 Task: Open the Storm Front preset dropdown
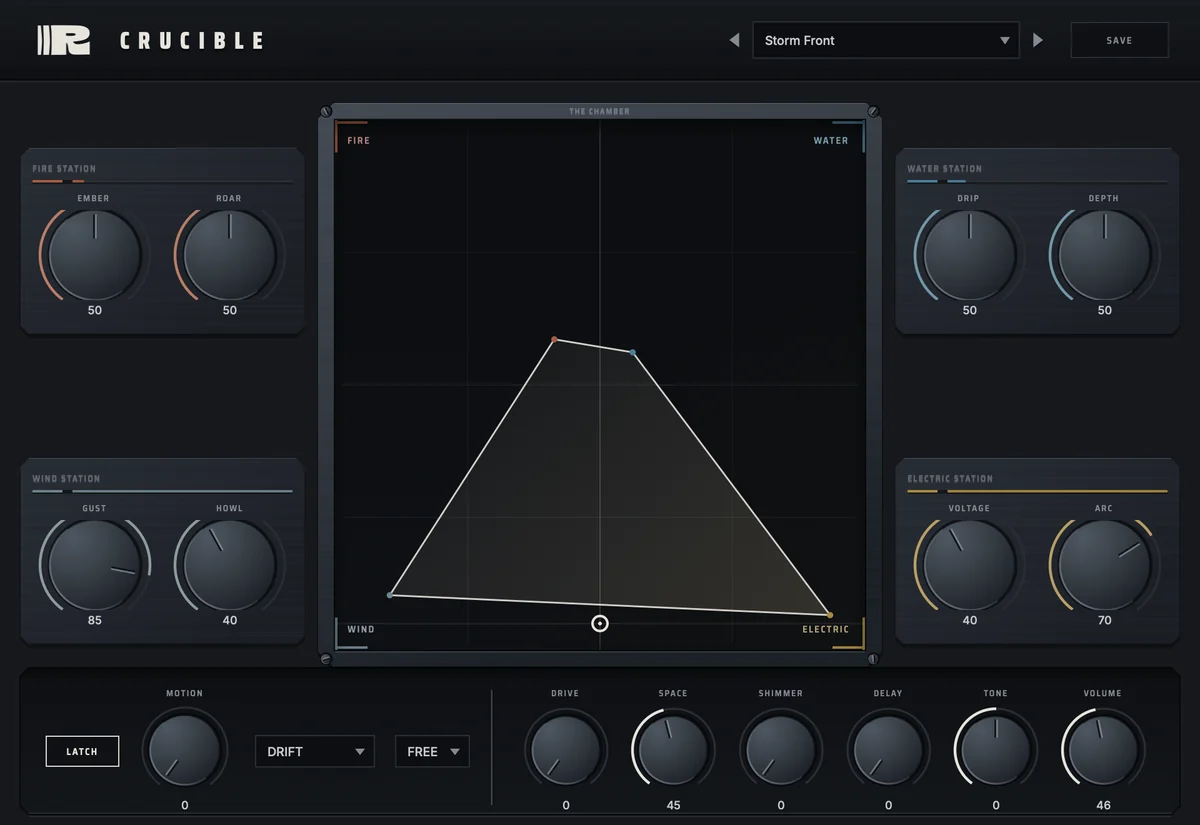[x=886, y=40]
